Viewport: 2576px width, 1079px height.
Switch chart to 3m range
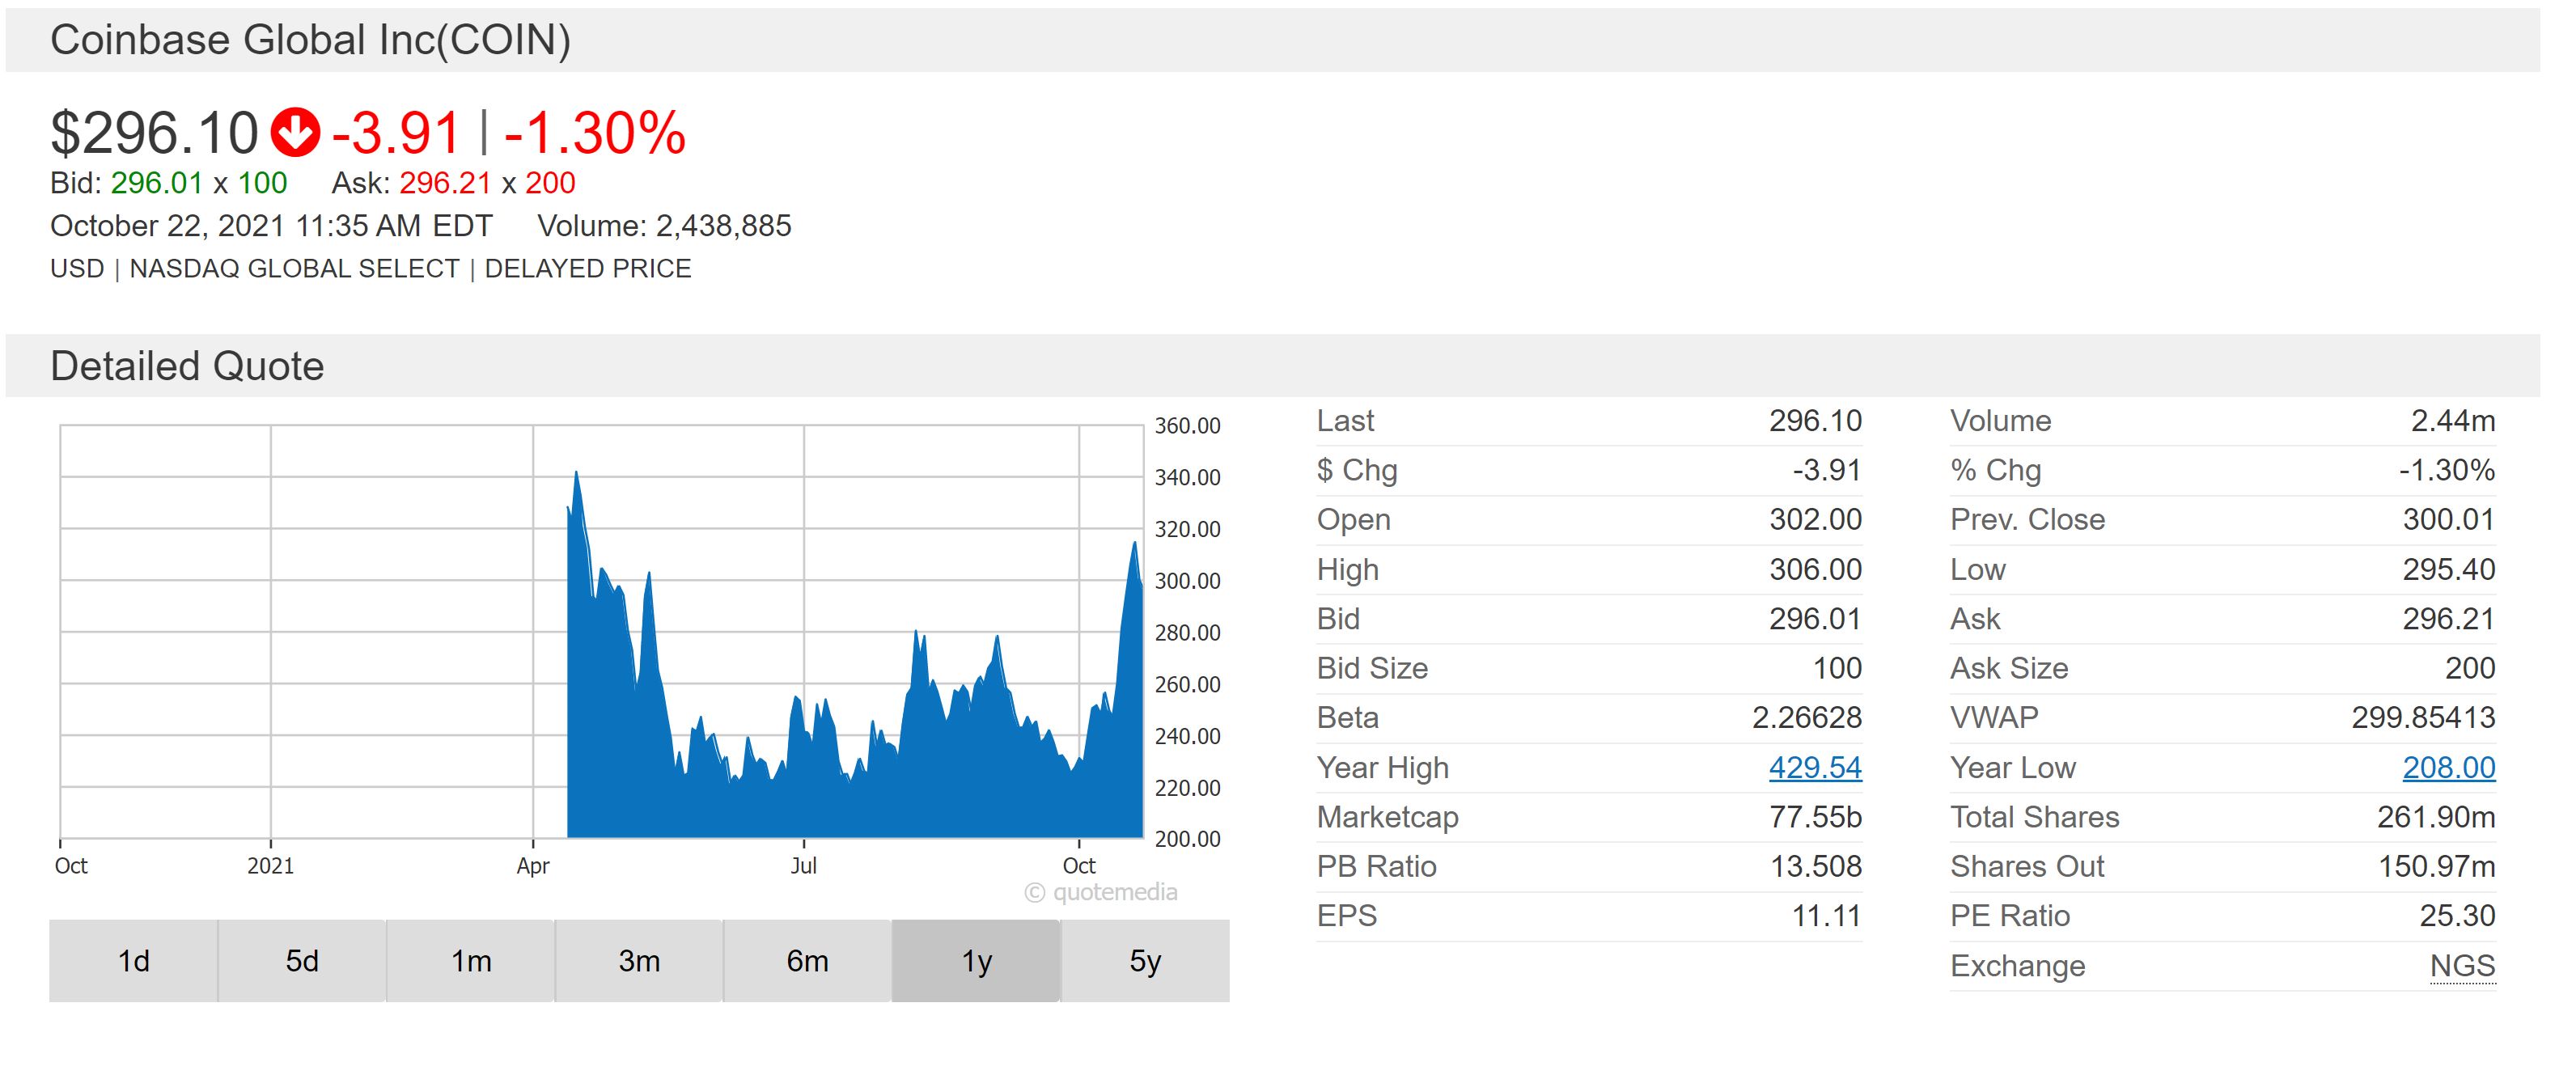639,961
